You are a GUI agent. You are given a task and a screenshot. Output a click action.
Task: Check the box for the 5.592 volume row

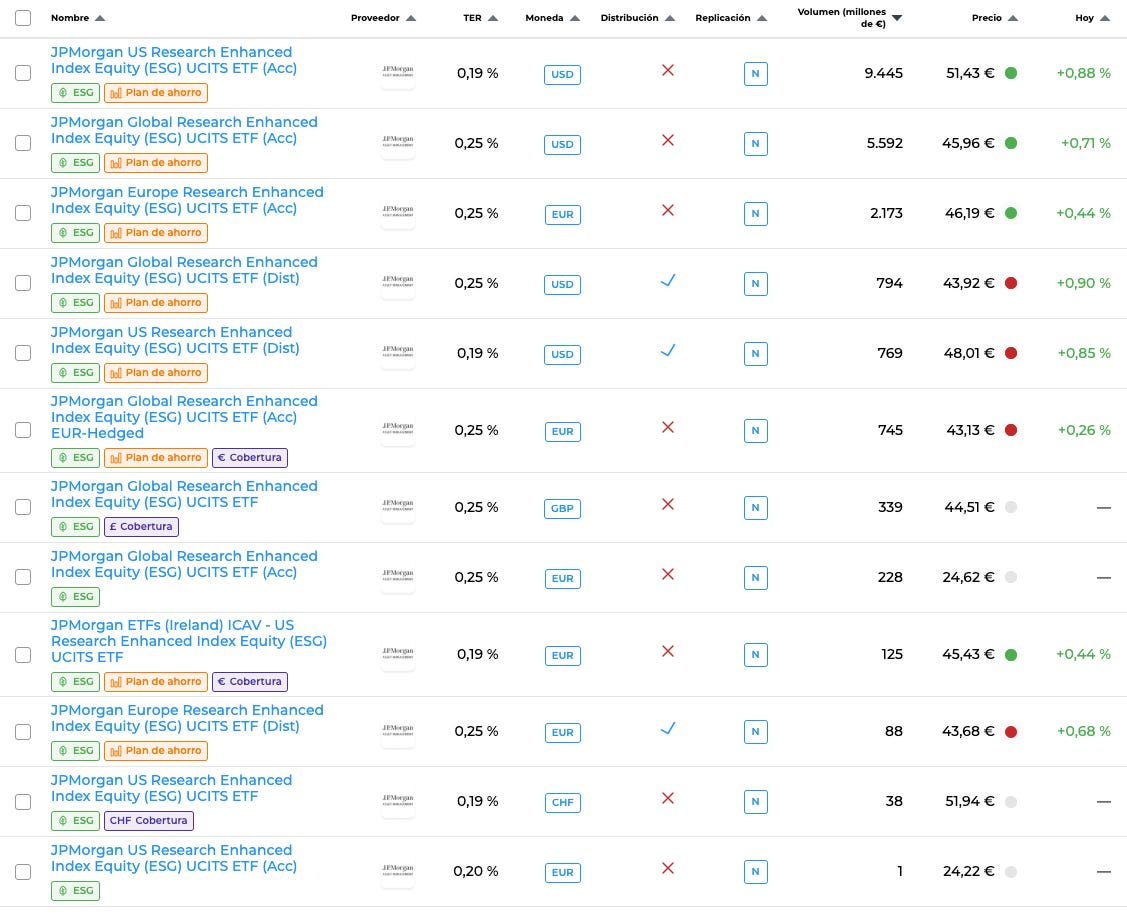tap(23, 143)
